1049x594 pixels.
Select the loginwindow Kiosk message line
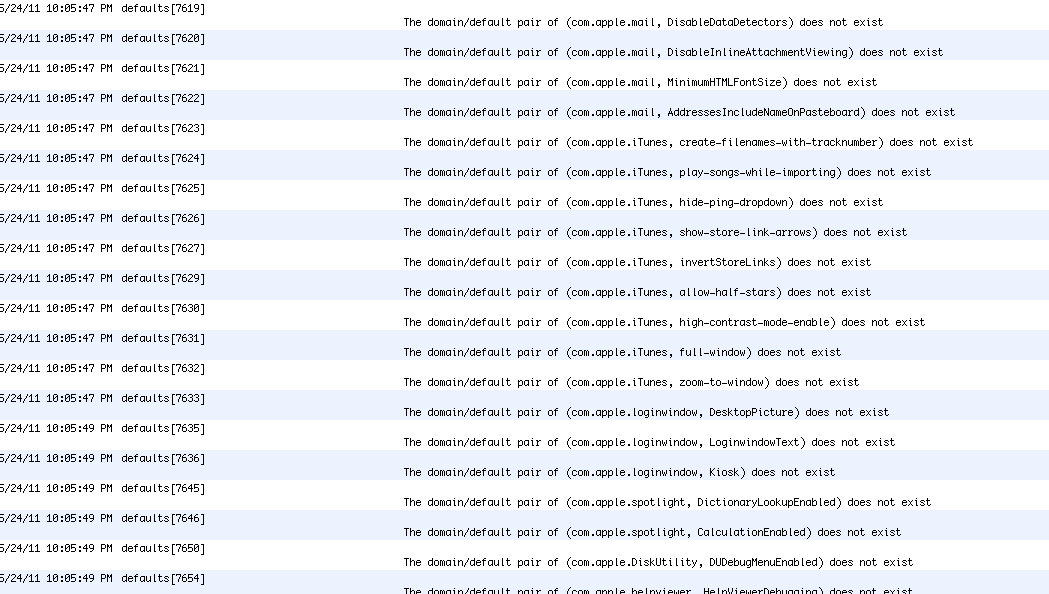pos(619,473)
